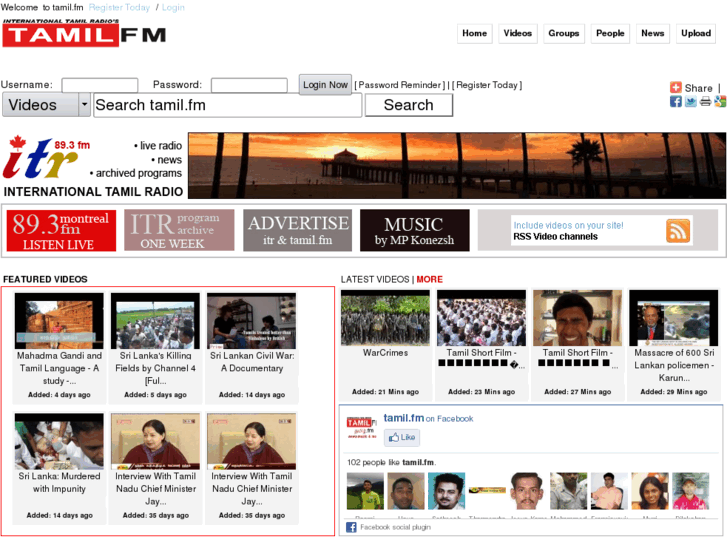The width and height of the screenshot is (727, 545).
Task: Focus the Password input field
Action: (249, 85)
